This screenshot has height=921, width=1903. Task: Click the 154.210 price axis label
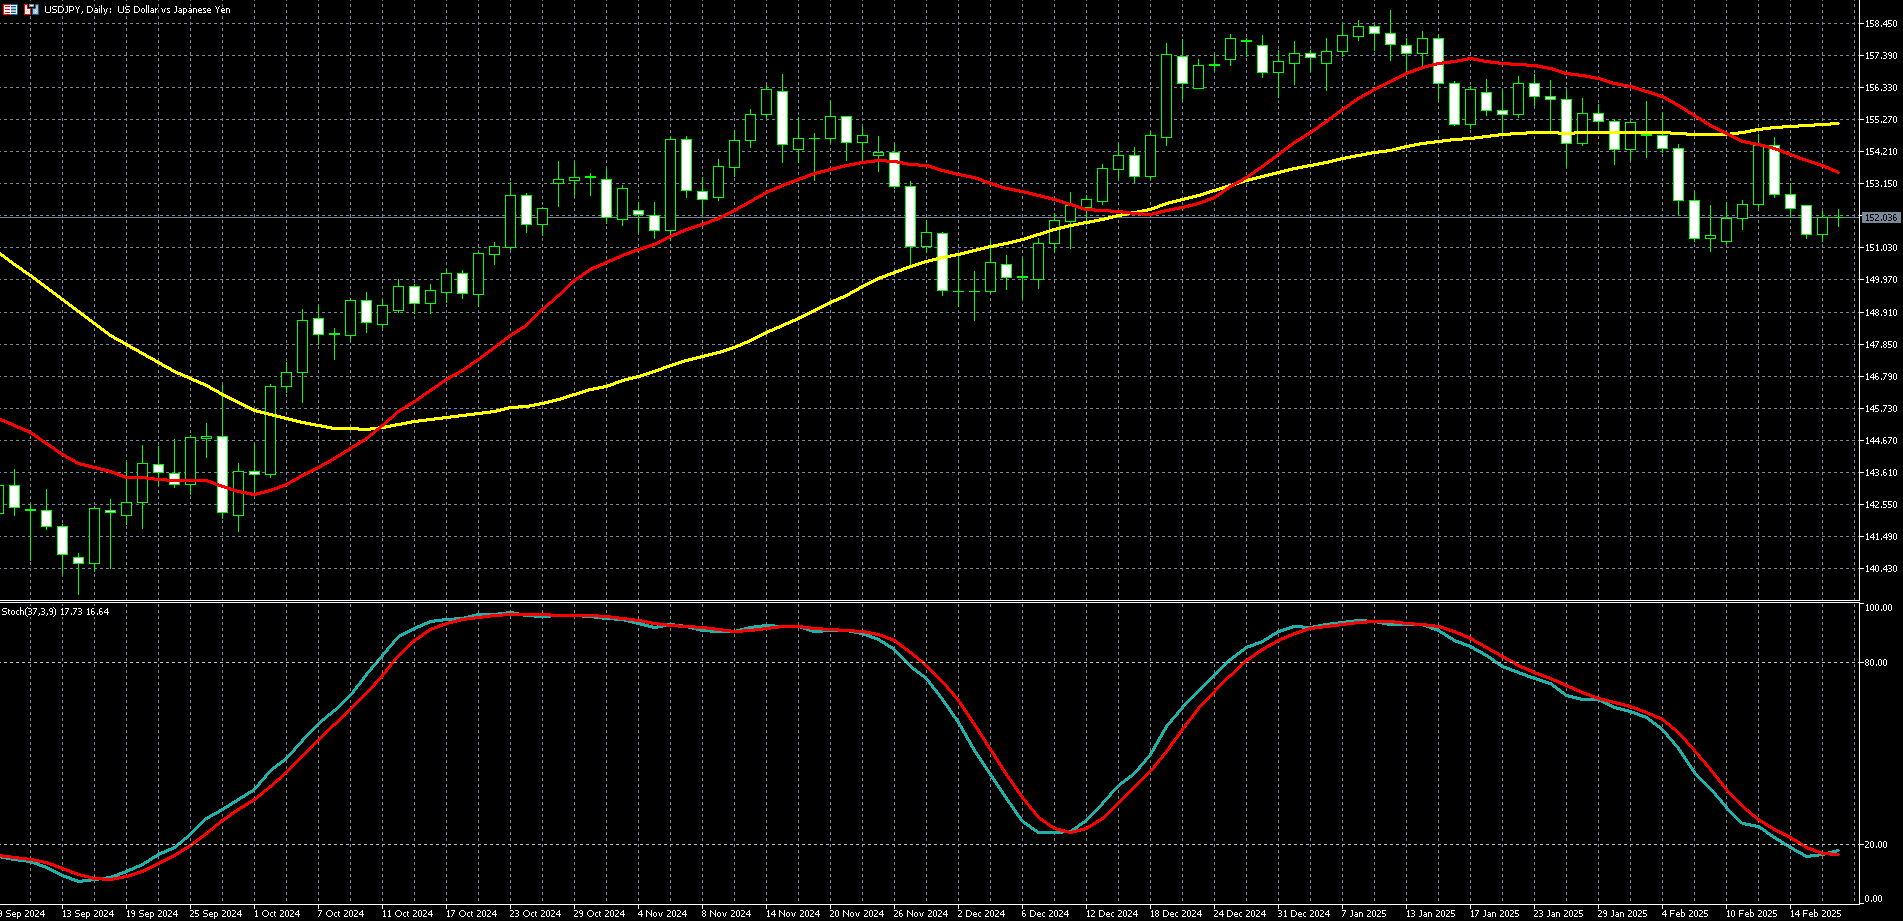(1882, 152)
